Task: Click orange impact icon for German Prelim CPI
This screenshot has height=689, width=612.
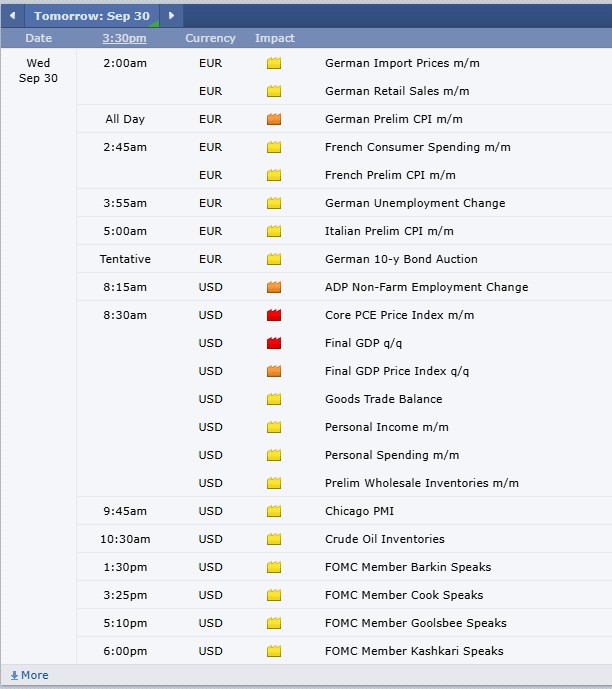Action: pyautogui.click(x=274, y=119)
